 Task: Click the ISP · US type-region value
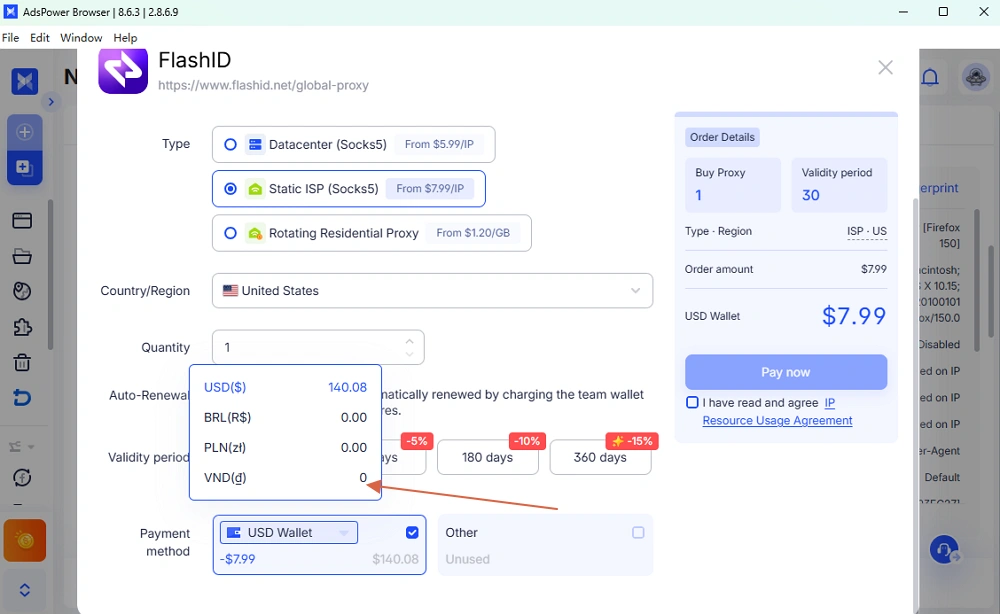point(867,231)
